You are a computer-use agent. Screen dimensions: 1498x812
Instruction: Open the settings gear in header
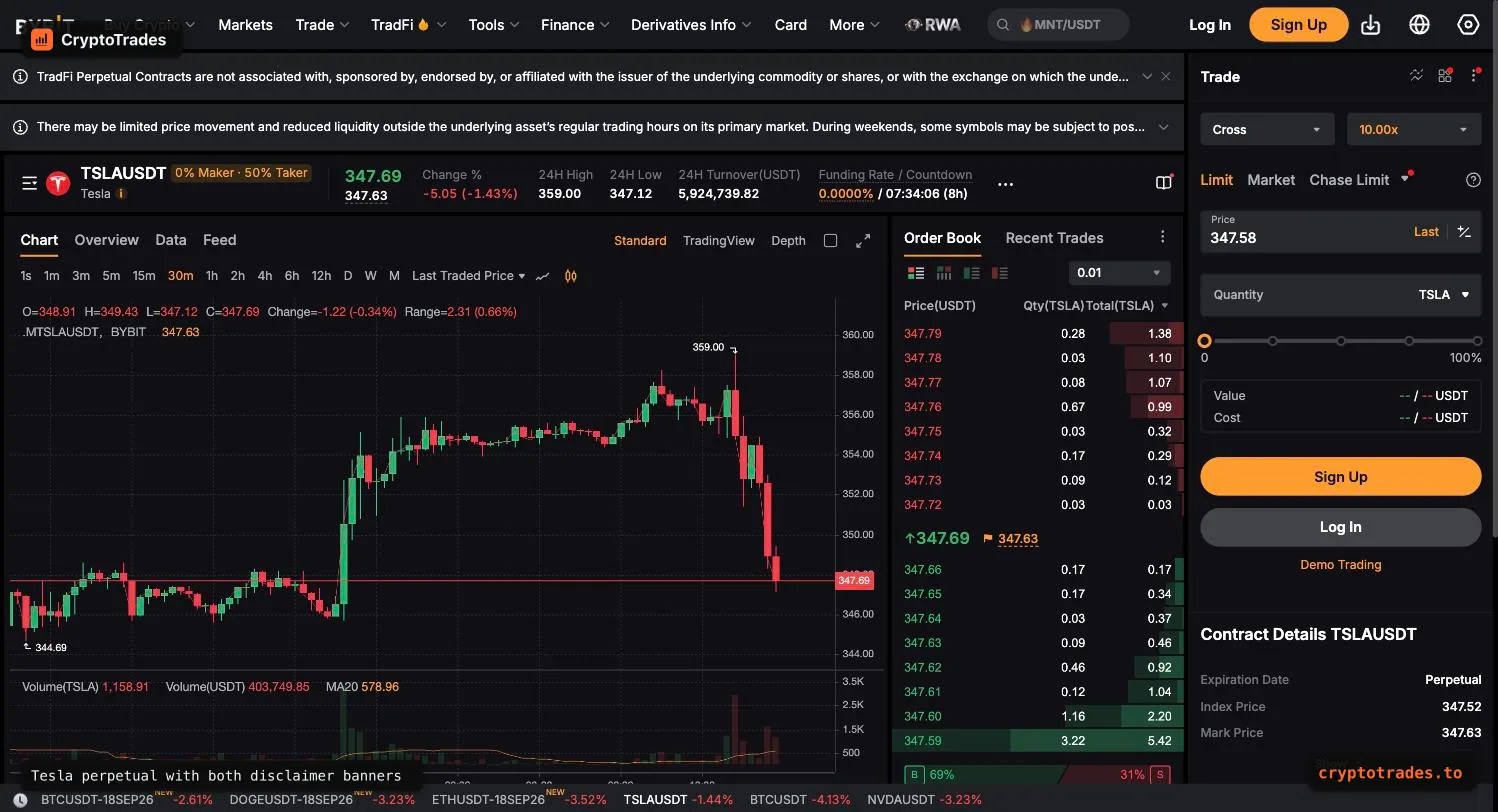[1468, 25]
